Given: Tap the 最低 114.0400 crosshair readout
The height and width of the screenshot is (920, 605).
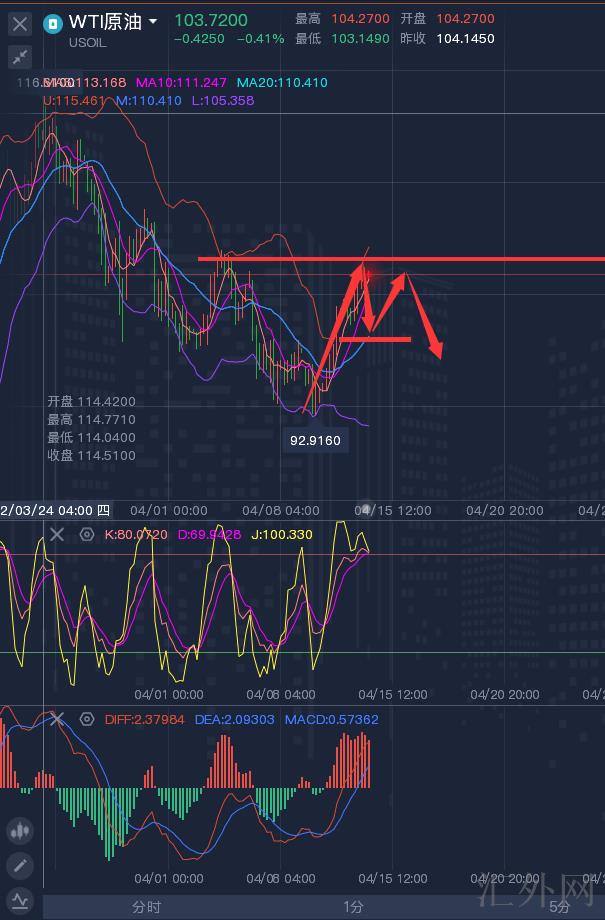Looking at the screenshot, I should (x=92, y=437).
